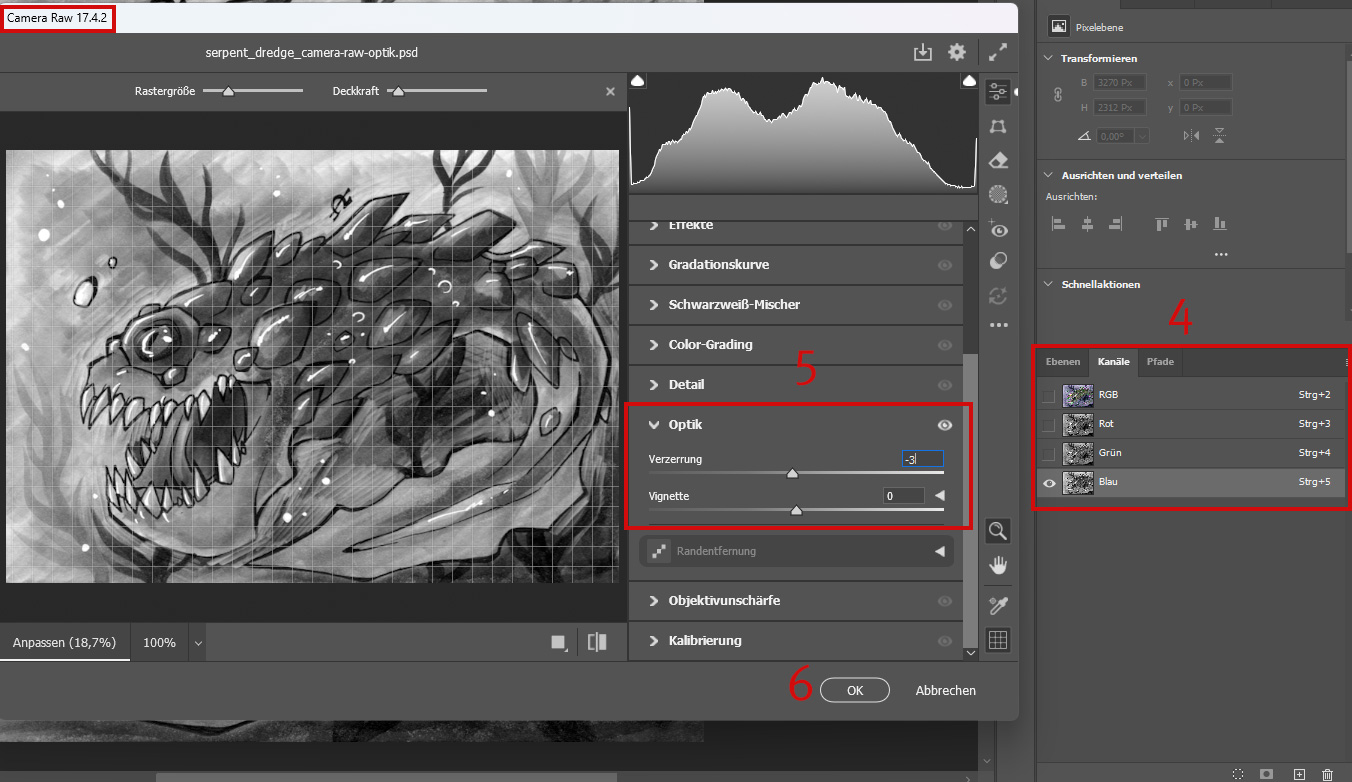
Task: Show the RGB channel visibility
Action: [x=1048, y=396]
